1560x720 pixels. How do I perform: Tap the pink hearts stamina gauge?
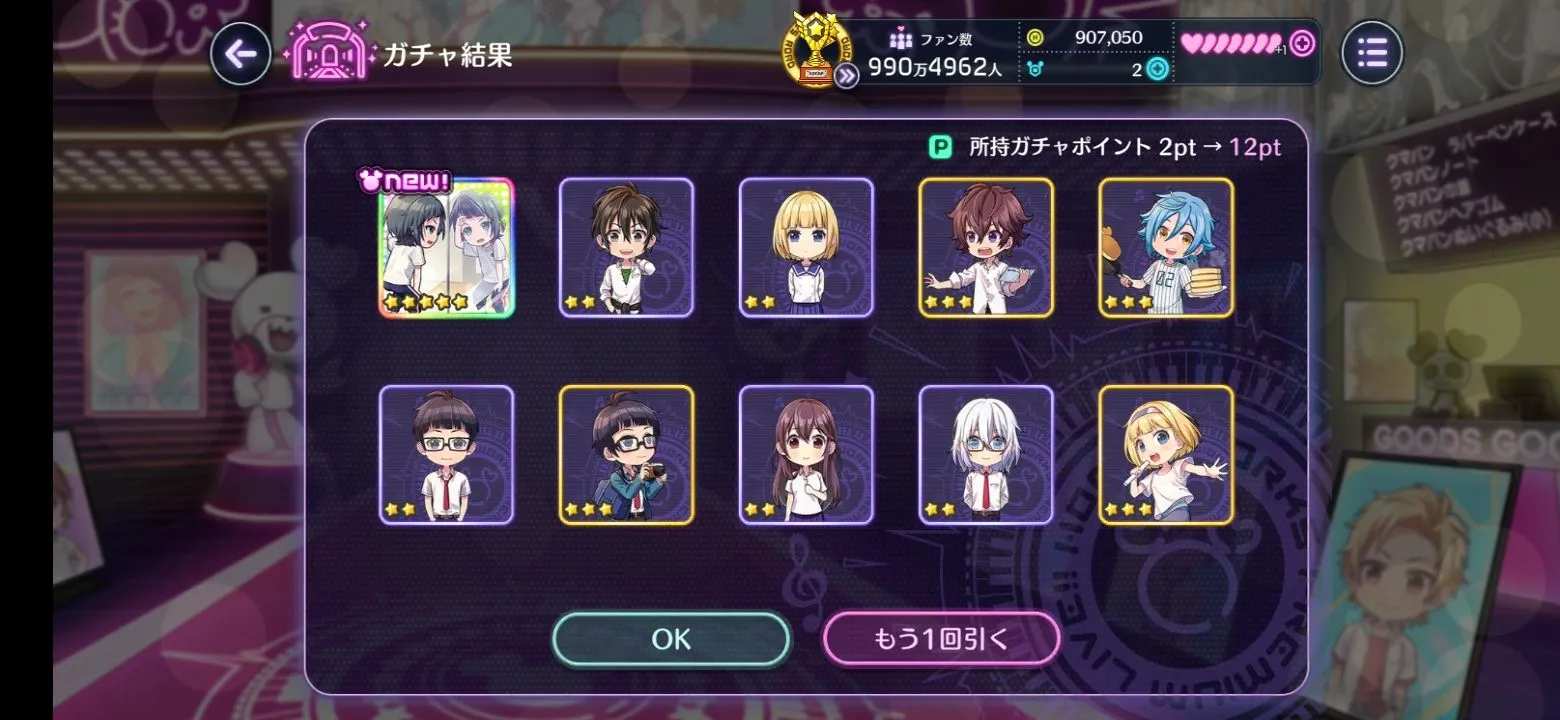click(1231, 44)
